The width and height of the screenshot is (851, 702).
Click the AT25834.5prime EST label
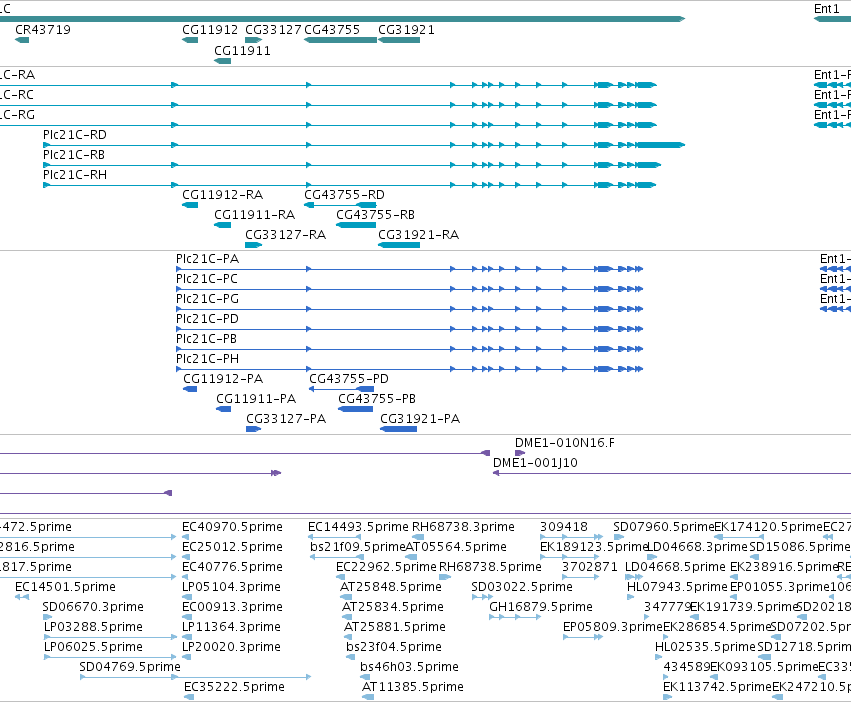[x=393, y=607]
